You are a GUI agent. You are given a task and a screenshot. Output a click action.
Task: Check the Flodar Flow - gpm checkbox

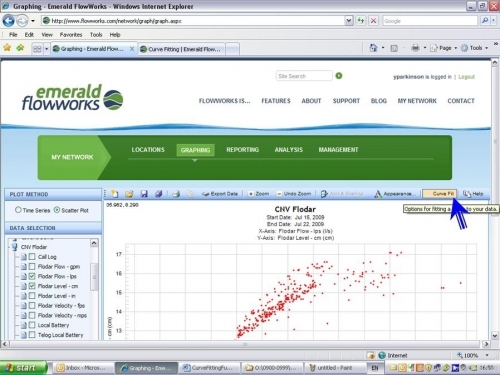[x=32, y=266]
